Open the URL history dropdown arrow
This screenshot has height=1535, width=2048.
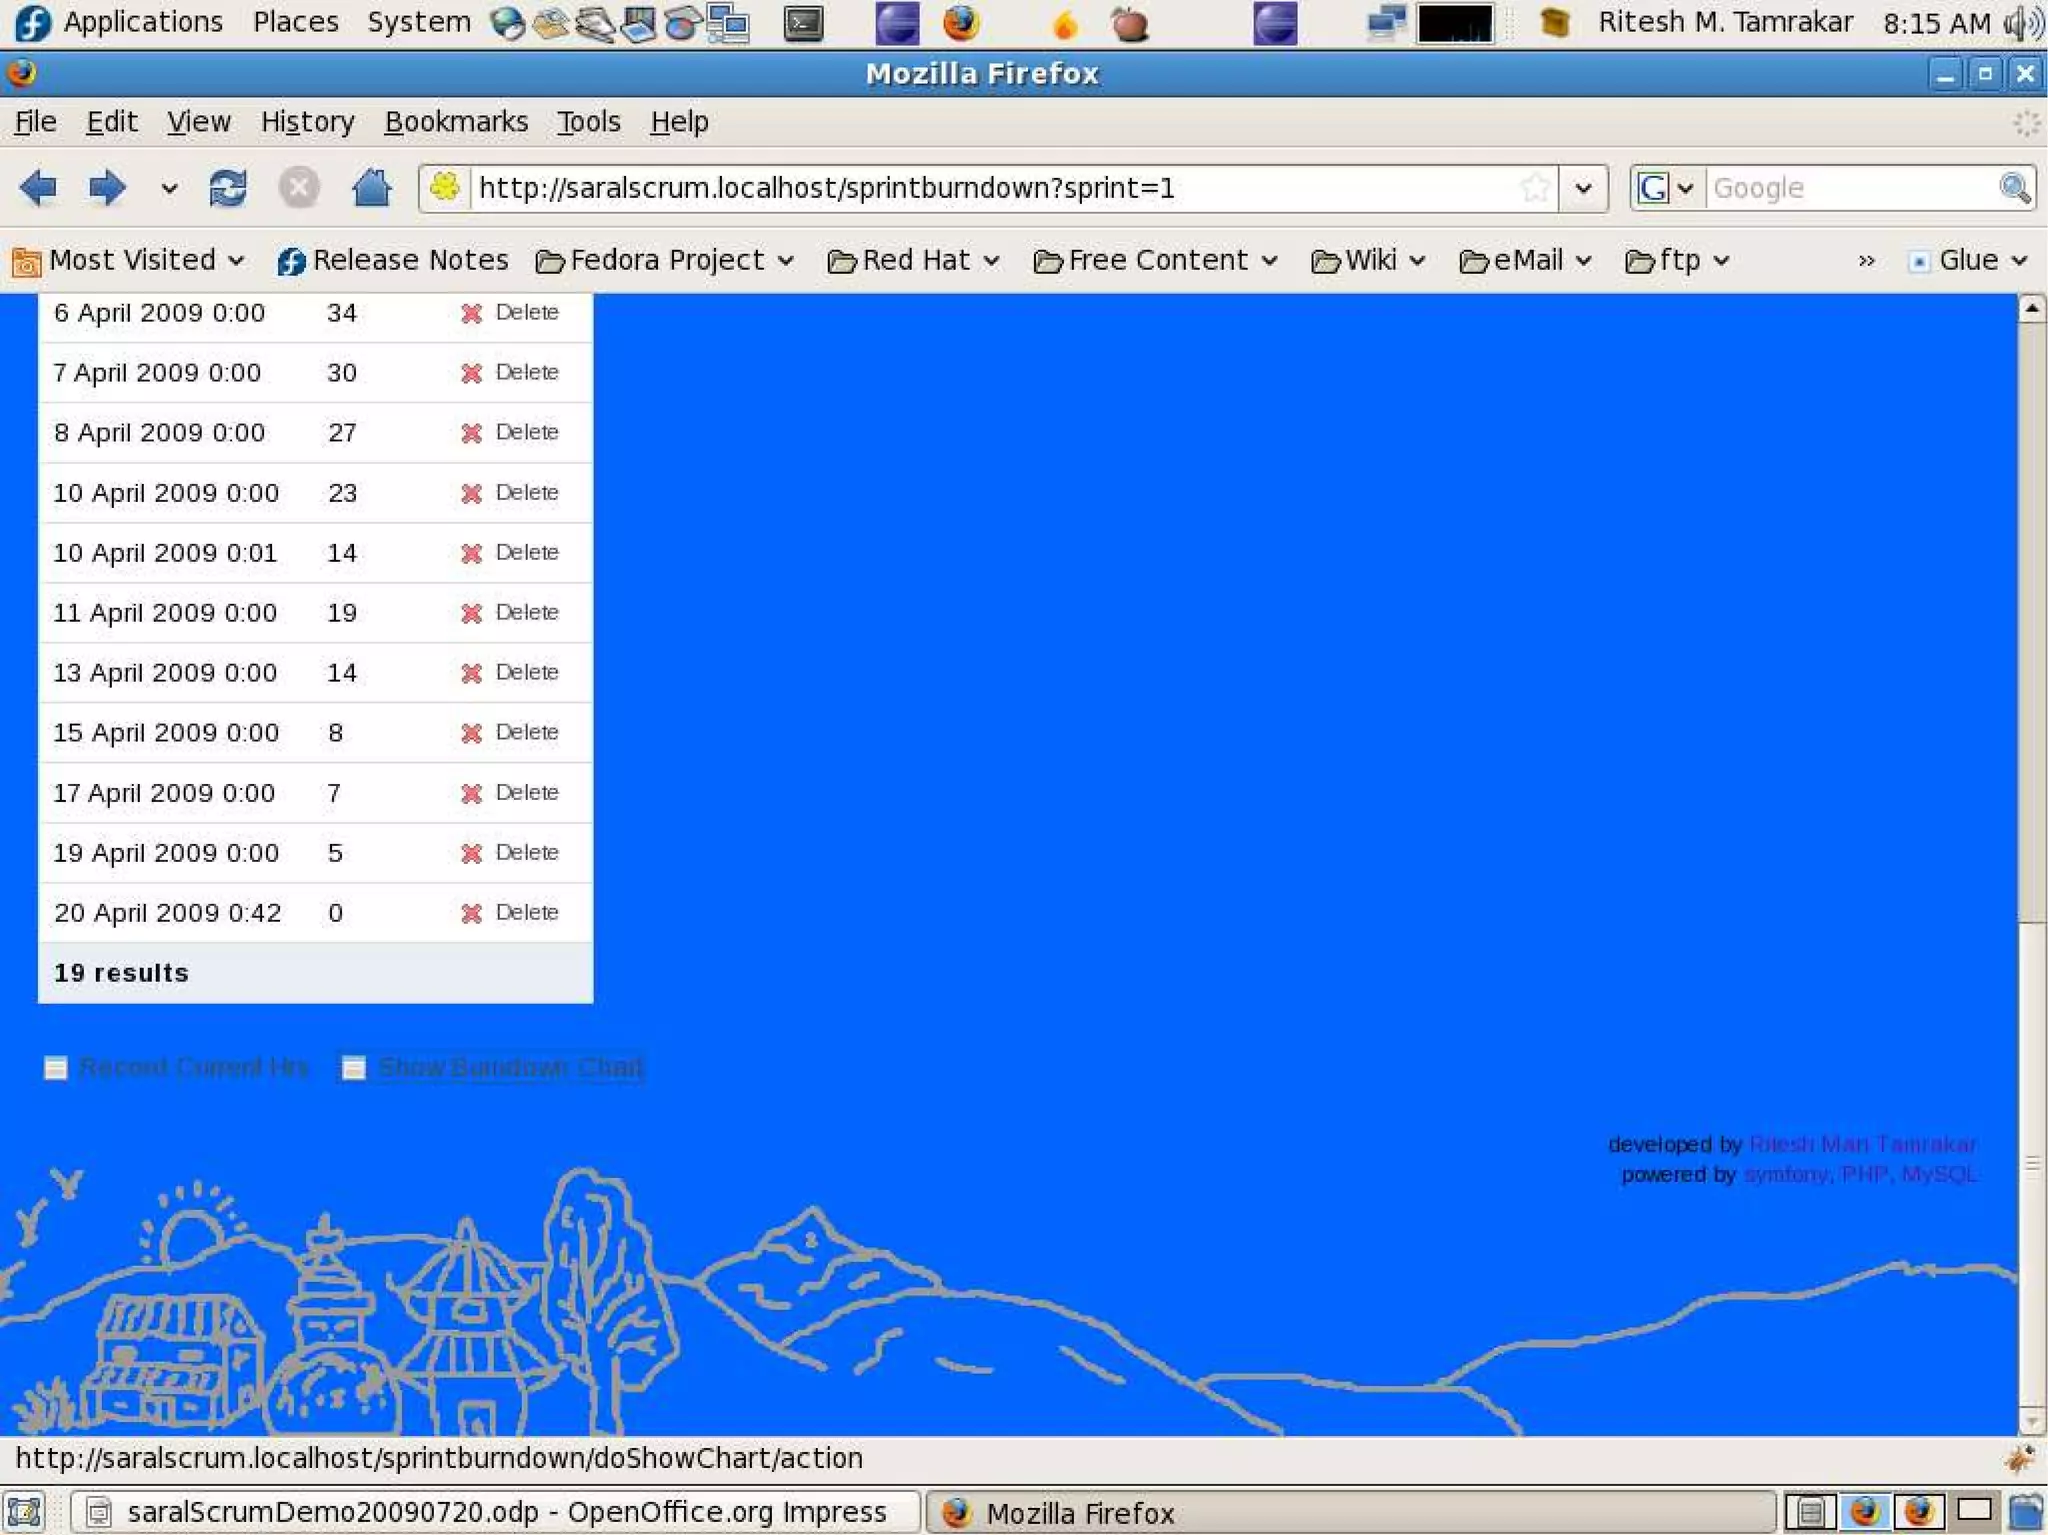point(1583,187)
